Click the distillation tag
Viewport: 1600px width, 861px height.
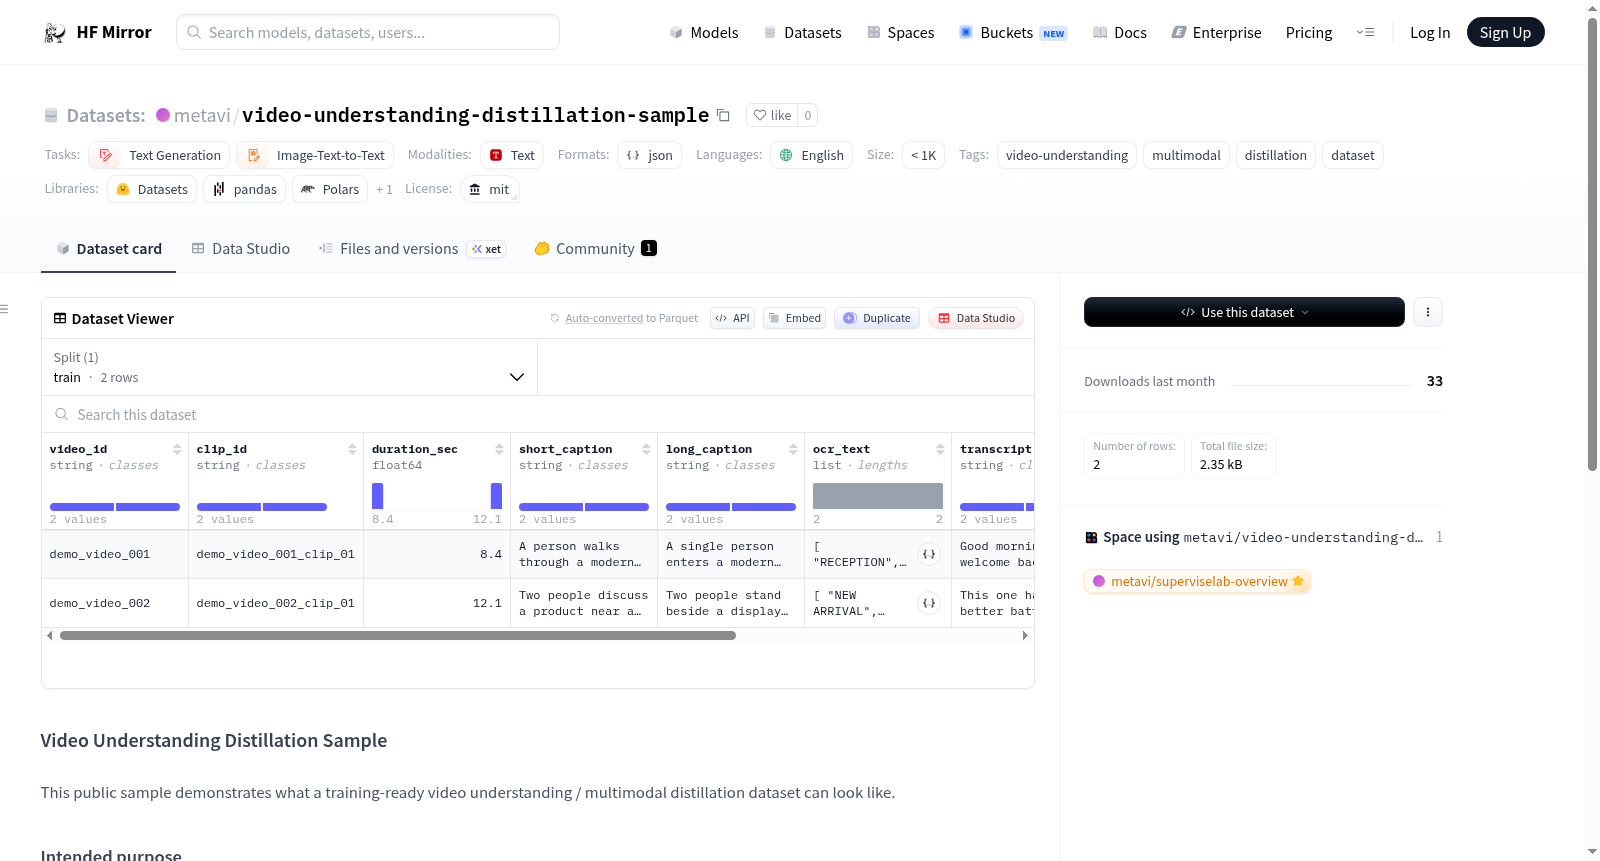[x=1276, y=155]
